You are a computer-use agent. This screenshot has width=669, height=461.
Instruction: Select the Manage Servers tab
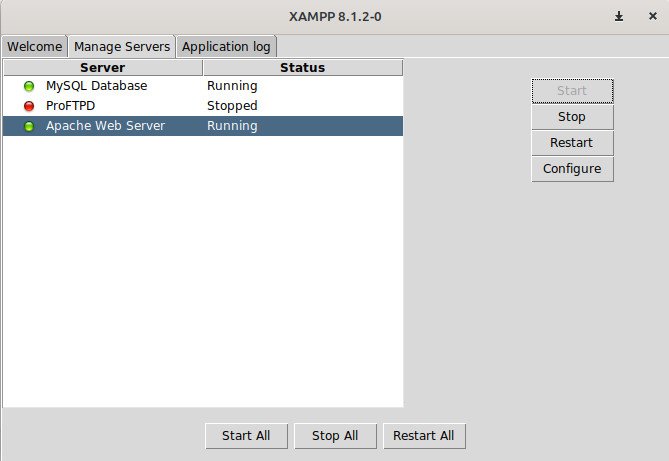(122, 46)
